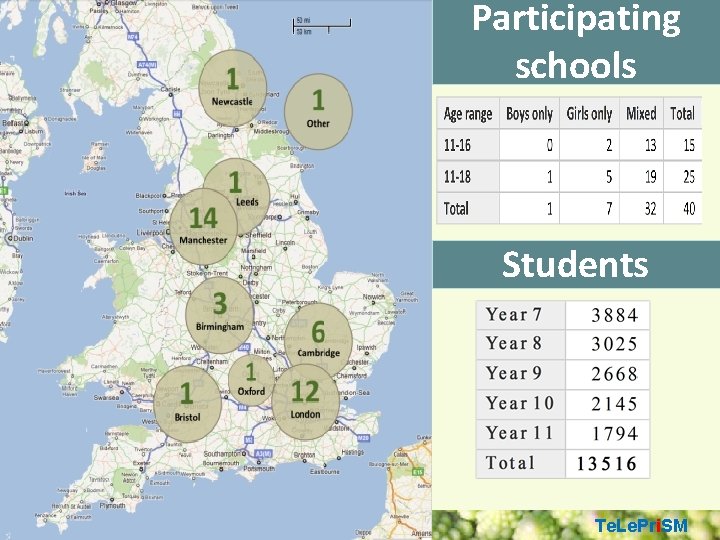Click the Year 7 row label

[x=521, y=315]
